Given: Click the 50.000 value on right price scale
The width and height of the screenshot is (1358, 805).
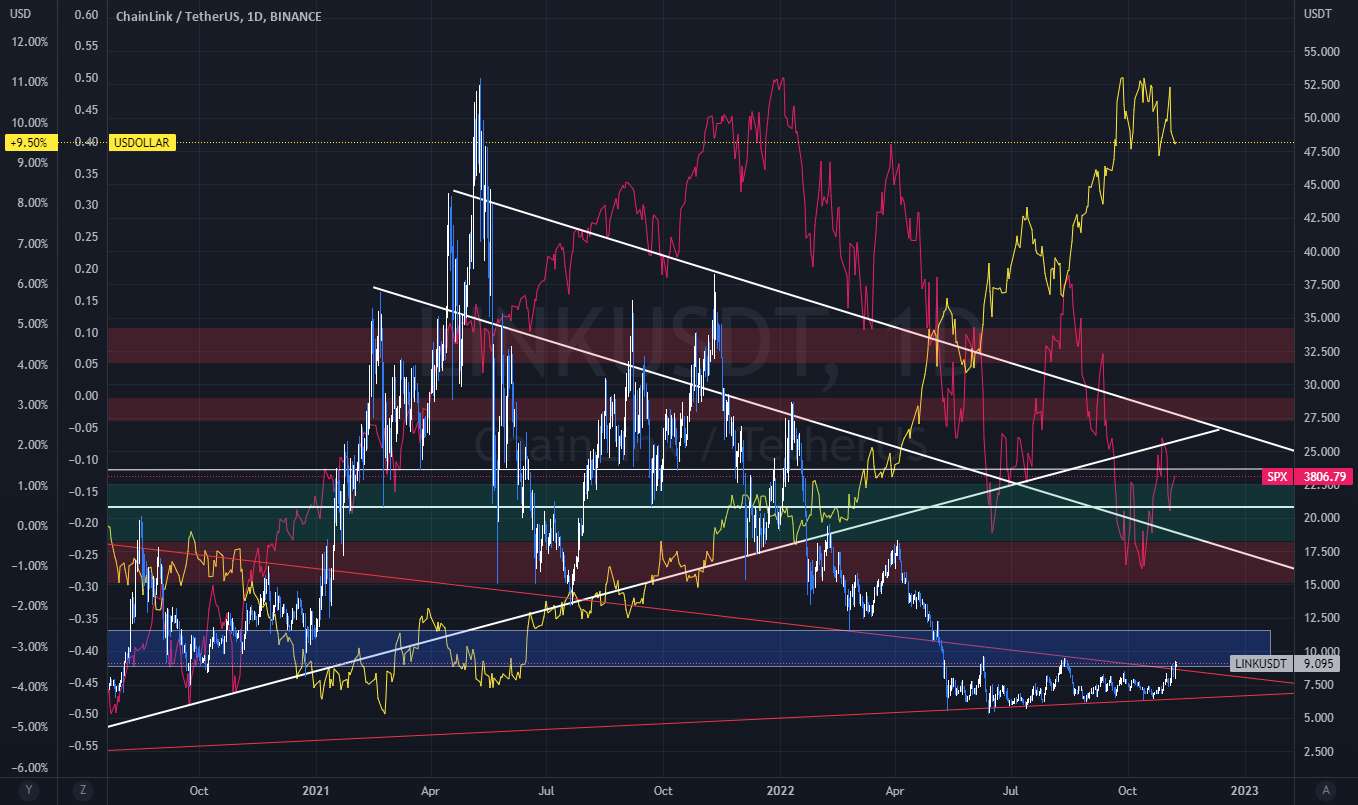Looking at the screenshot, I should click(1321, 118).
